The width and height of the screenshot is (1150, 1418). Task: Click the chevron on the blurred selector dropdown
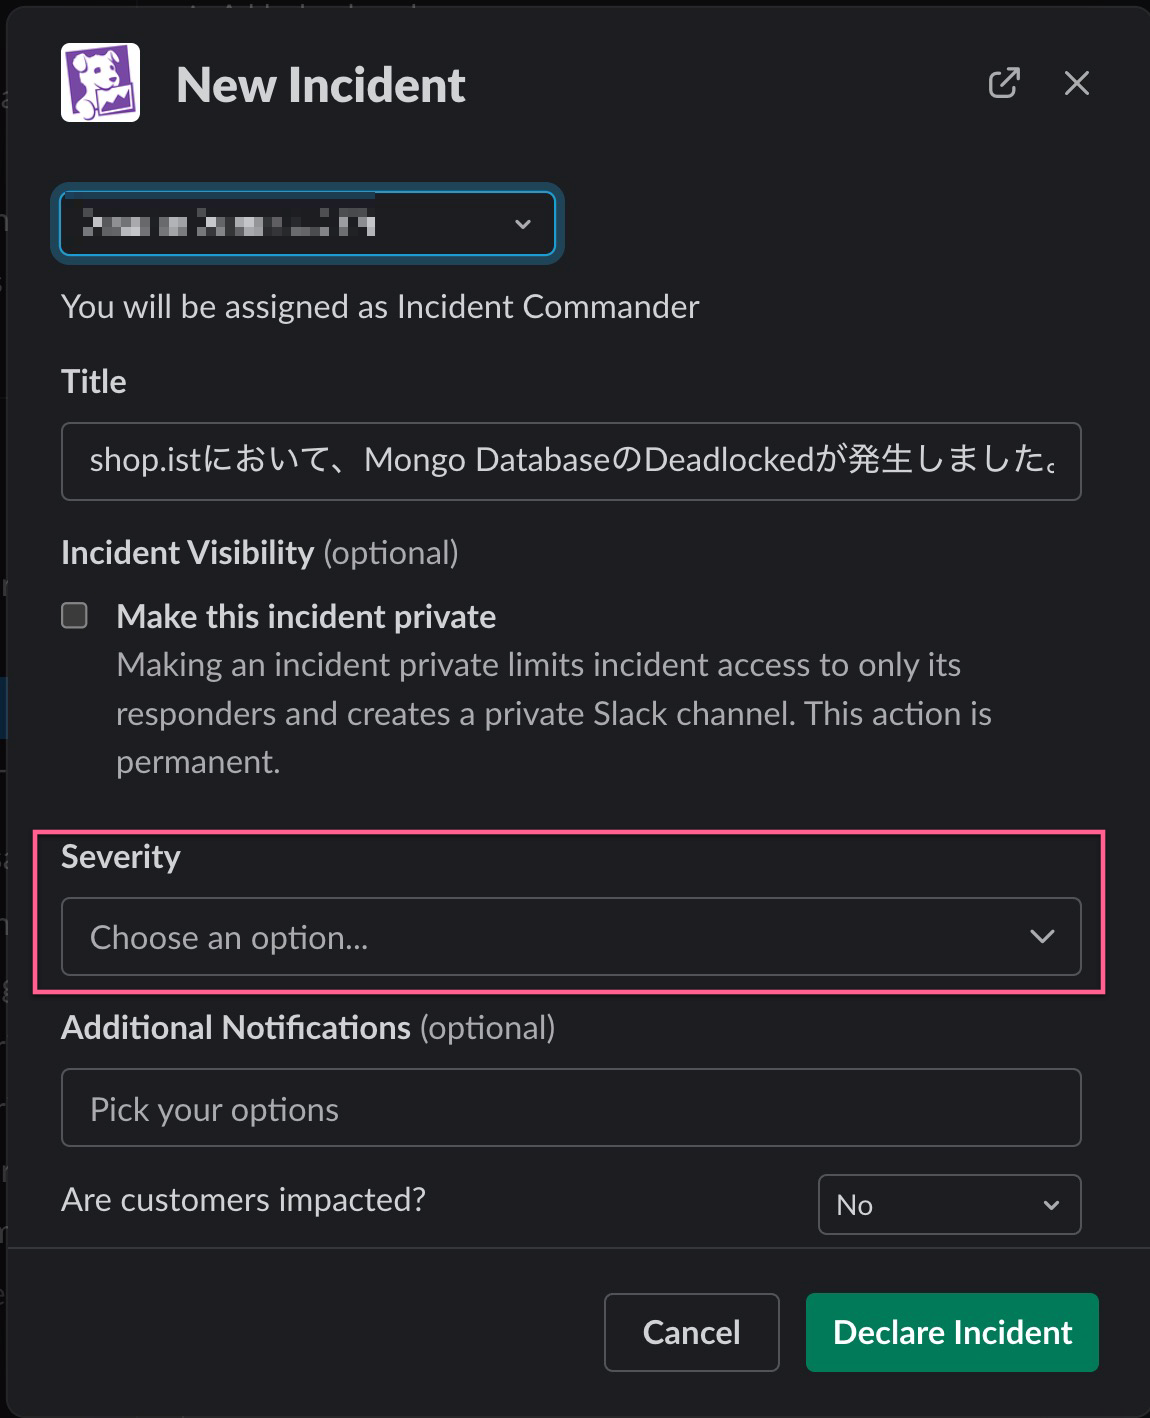522,224
